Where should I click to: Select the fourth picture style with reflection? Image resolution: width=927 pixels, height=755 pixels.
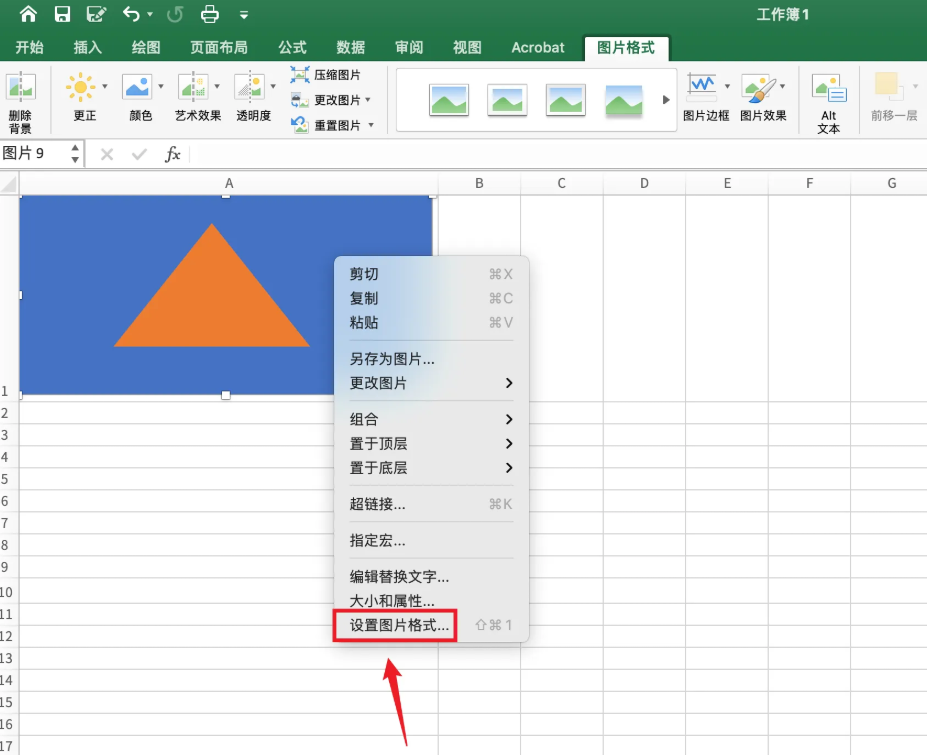coord(624,100)
